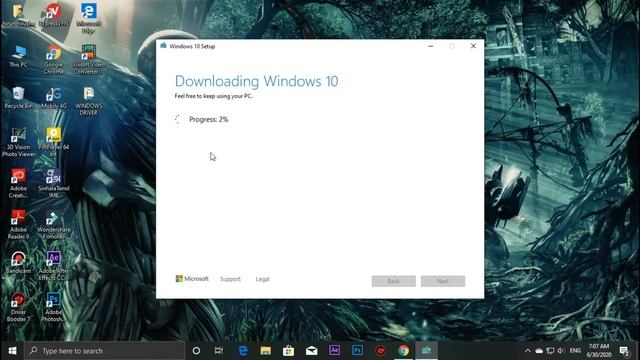The width and height of the screenshot is (640, 360).
Task: Open Cortana circle on taskbar
Action: (x=196, y=351)
